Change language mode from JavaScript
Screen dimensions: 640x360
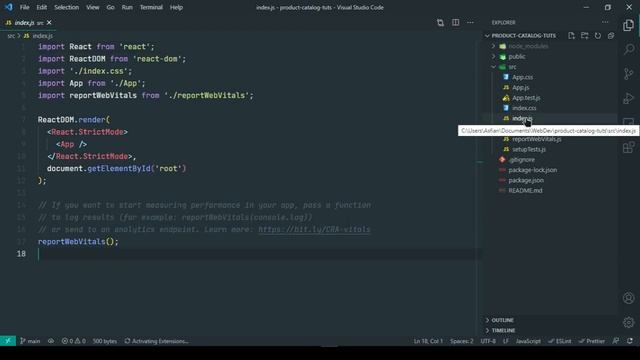point(528,341)
